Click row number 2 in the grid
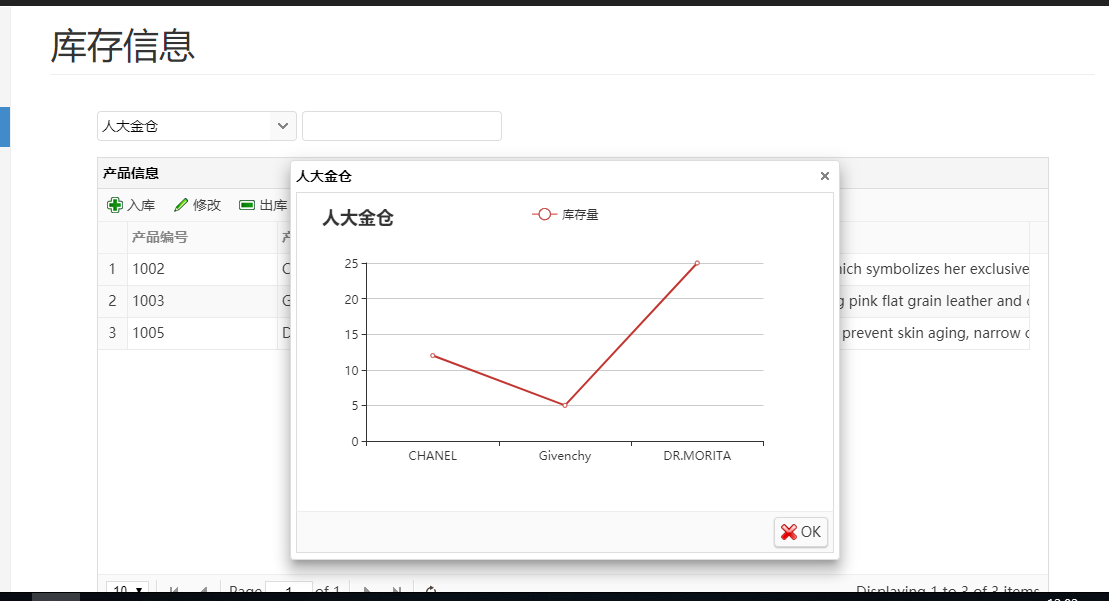The image size is (1109, 601). click(x=112, y=300)
